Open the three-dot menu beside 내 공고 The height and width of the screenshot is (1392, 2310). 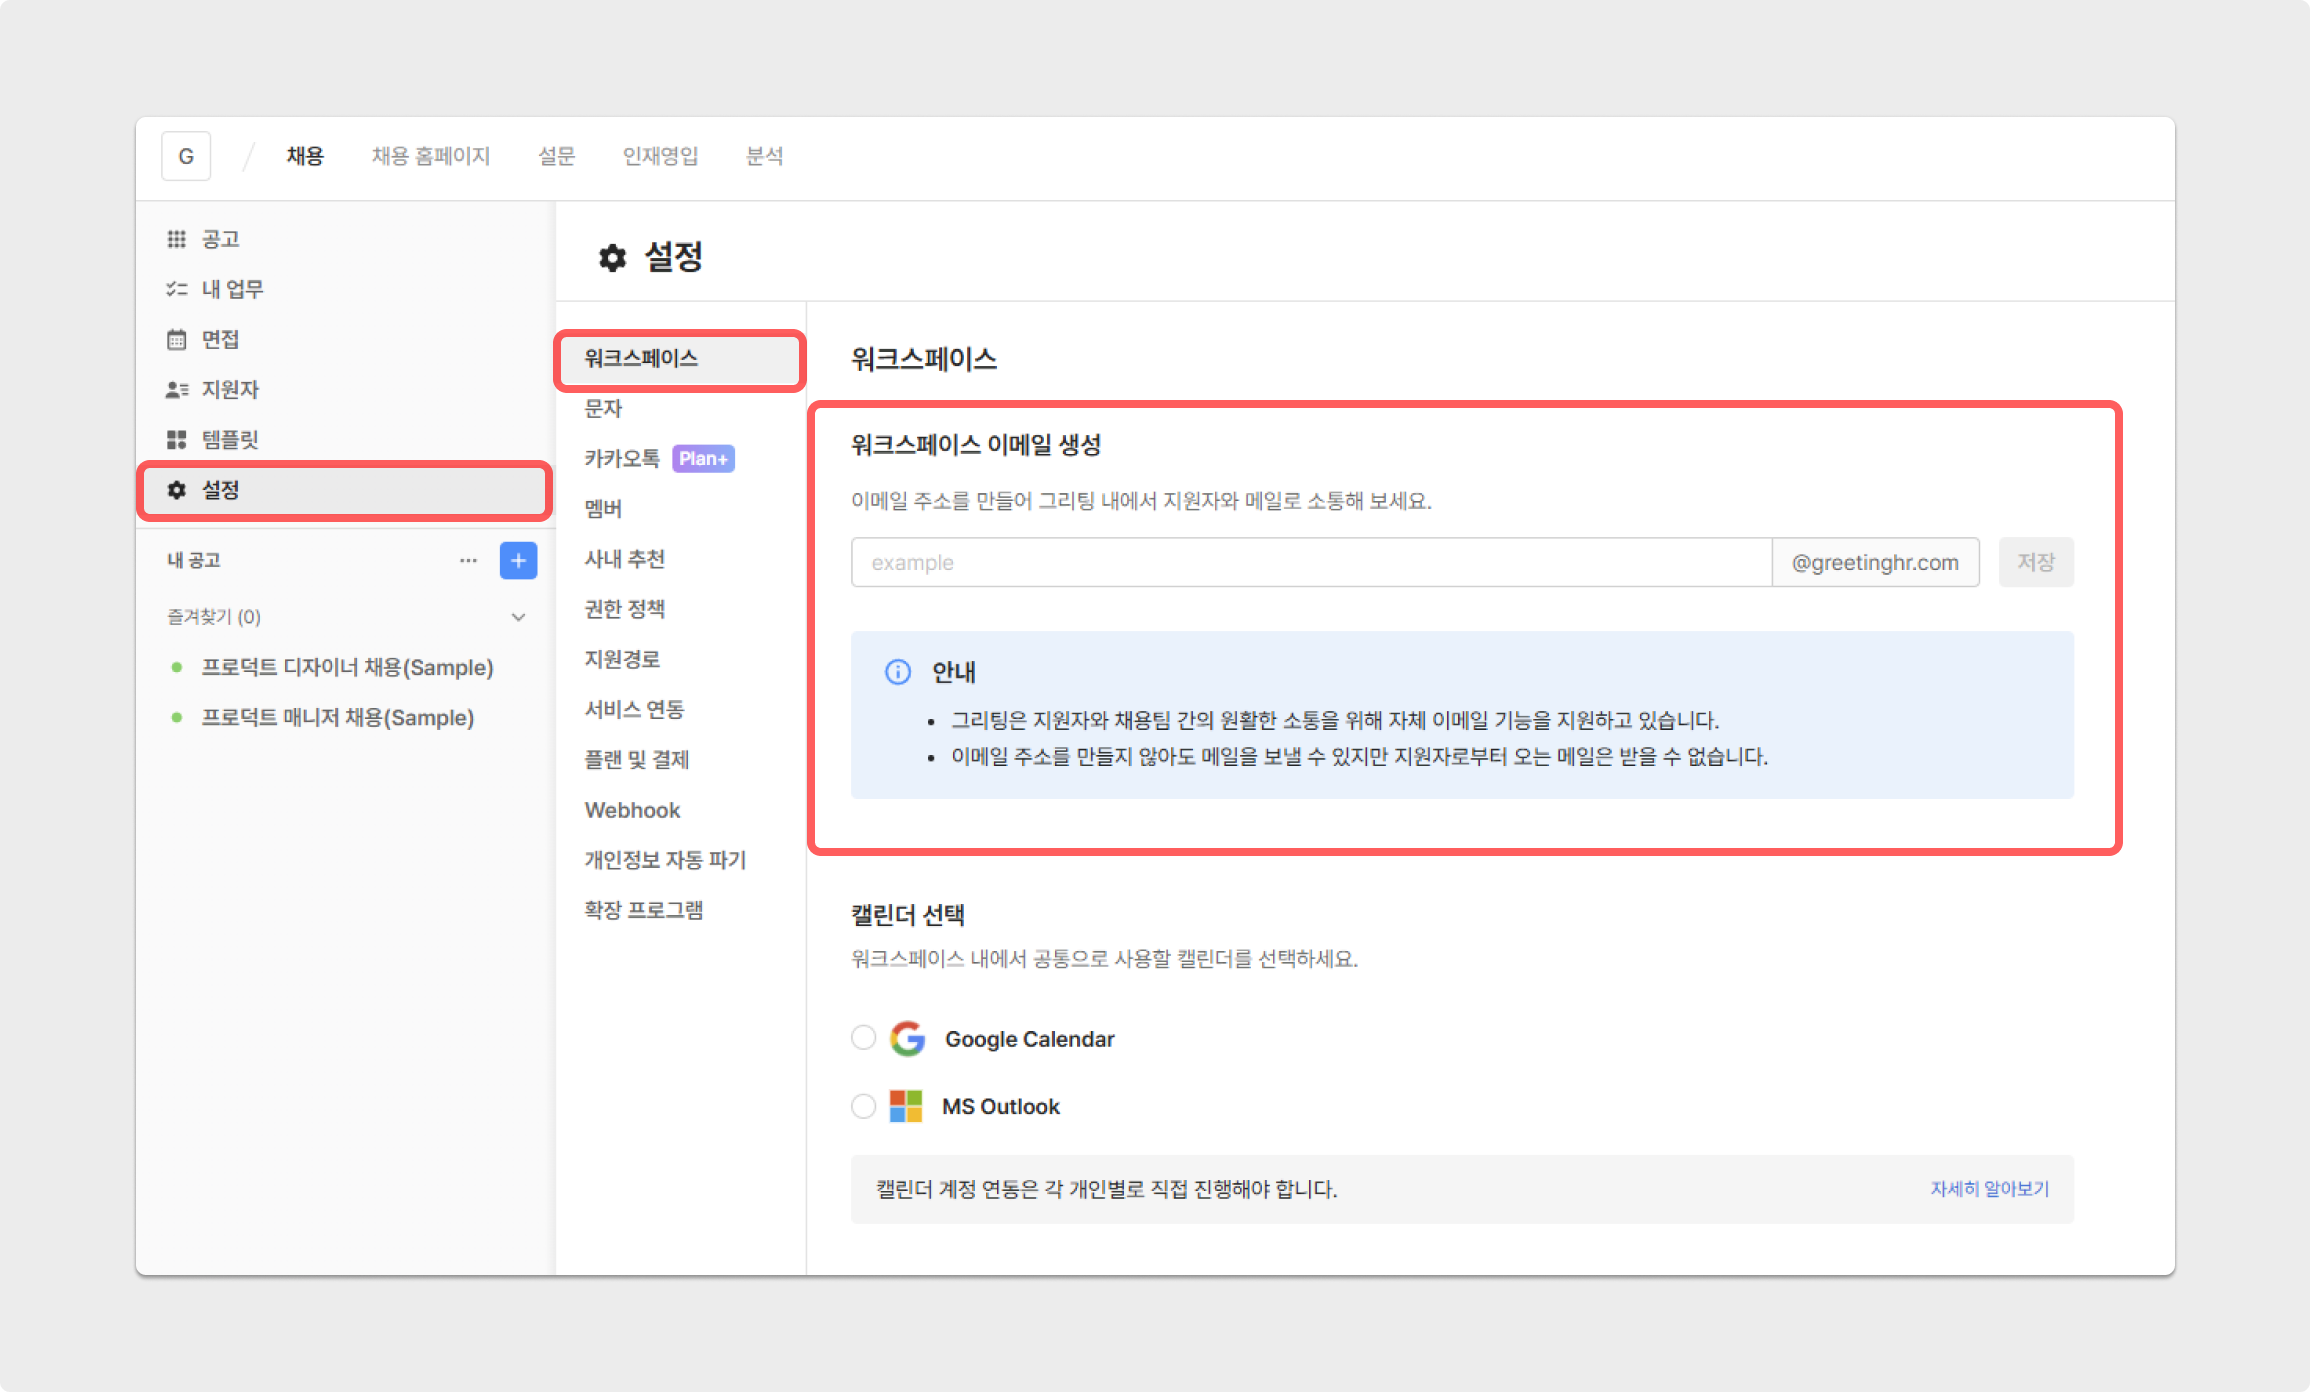(468, 561)
